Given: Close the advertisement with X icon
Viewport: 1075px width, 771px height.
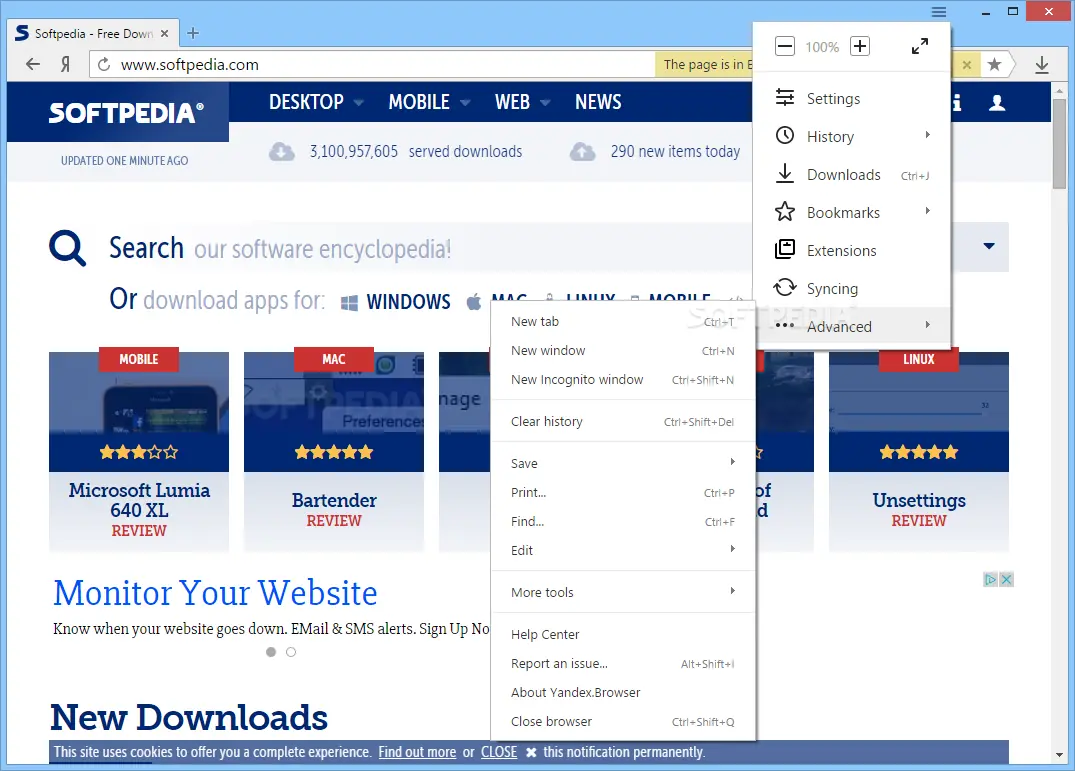Looking at the screenshot, I should coord(1006,579).
